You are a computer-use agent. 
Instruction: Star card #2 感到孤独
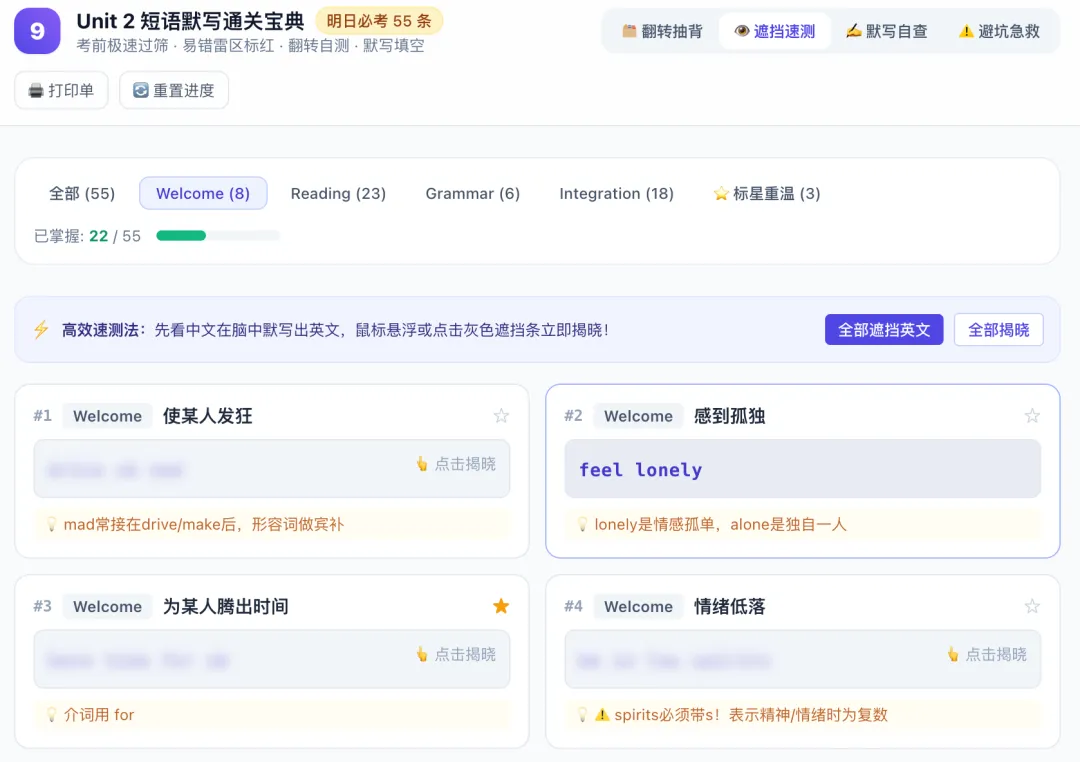[x=1032, y=415]
